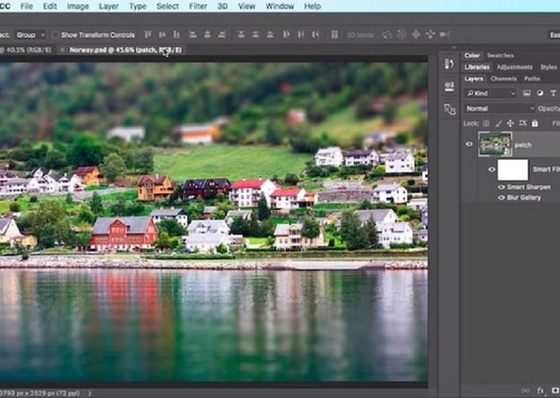Toggle Smart Sharpen filter visibility
Image resolution: width=560 pixels, height=398 pixels.
pyautogui.click(x=501, y=187)
